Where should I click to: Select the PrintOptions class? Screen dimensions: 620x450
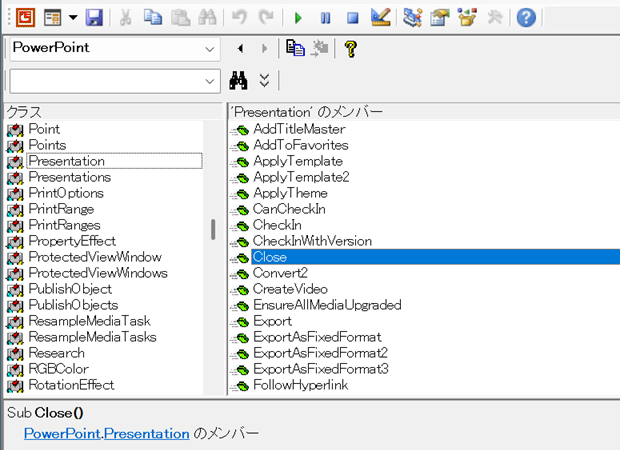[66, 193]
